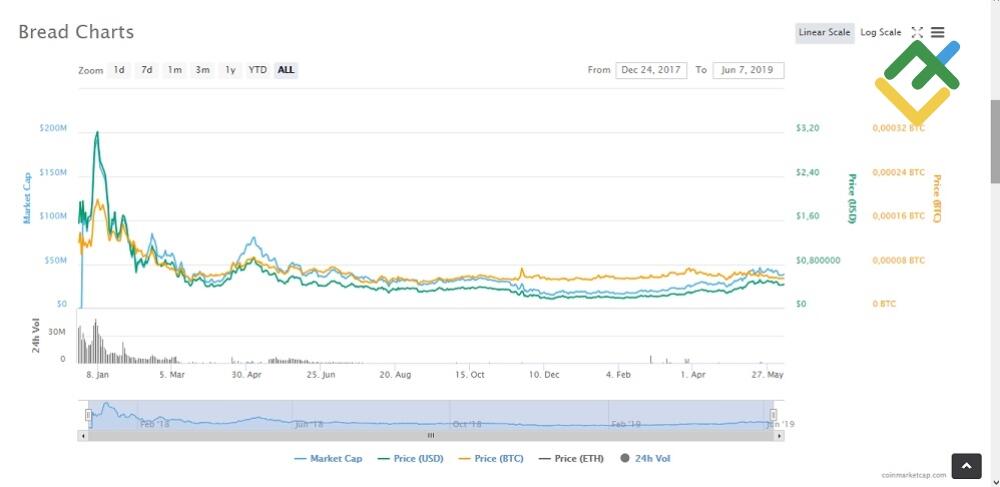
Task: Set zoom to 1y
Action: click(x=230, y=70)
